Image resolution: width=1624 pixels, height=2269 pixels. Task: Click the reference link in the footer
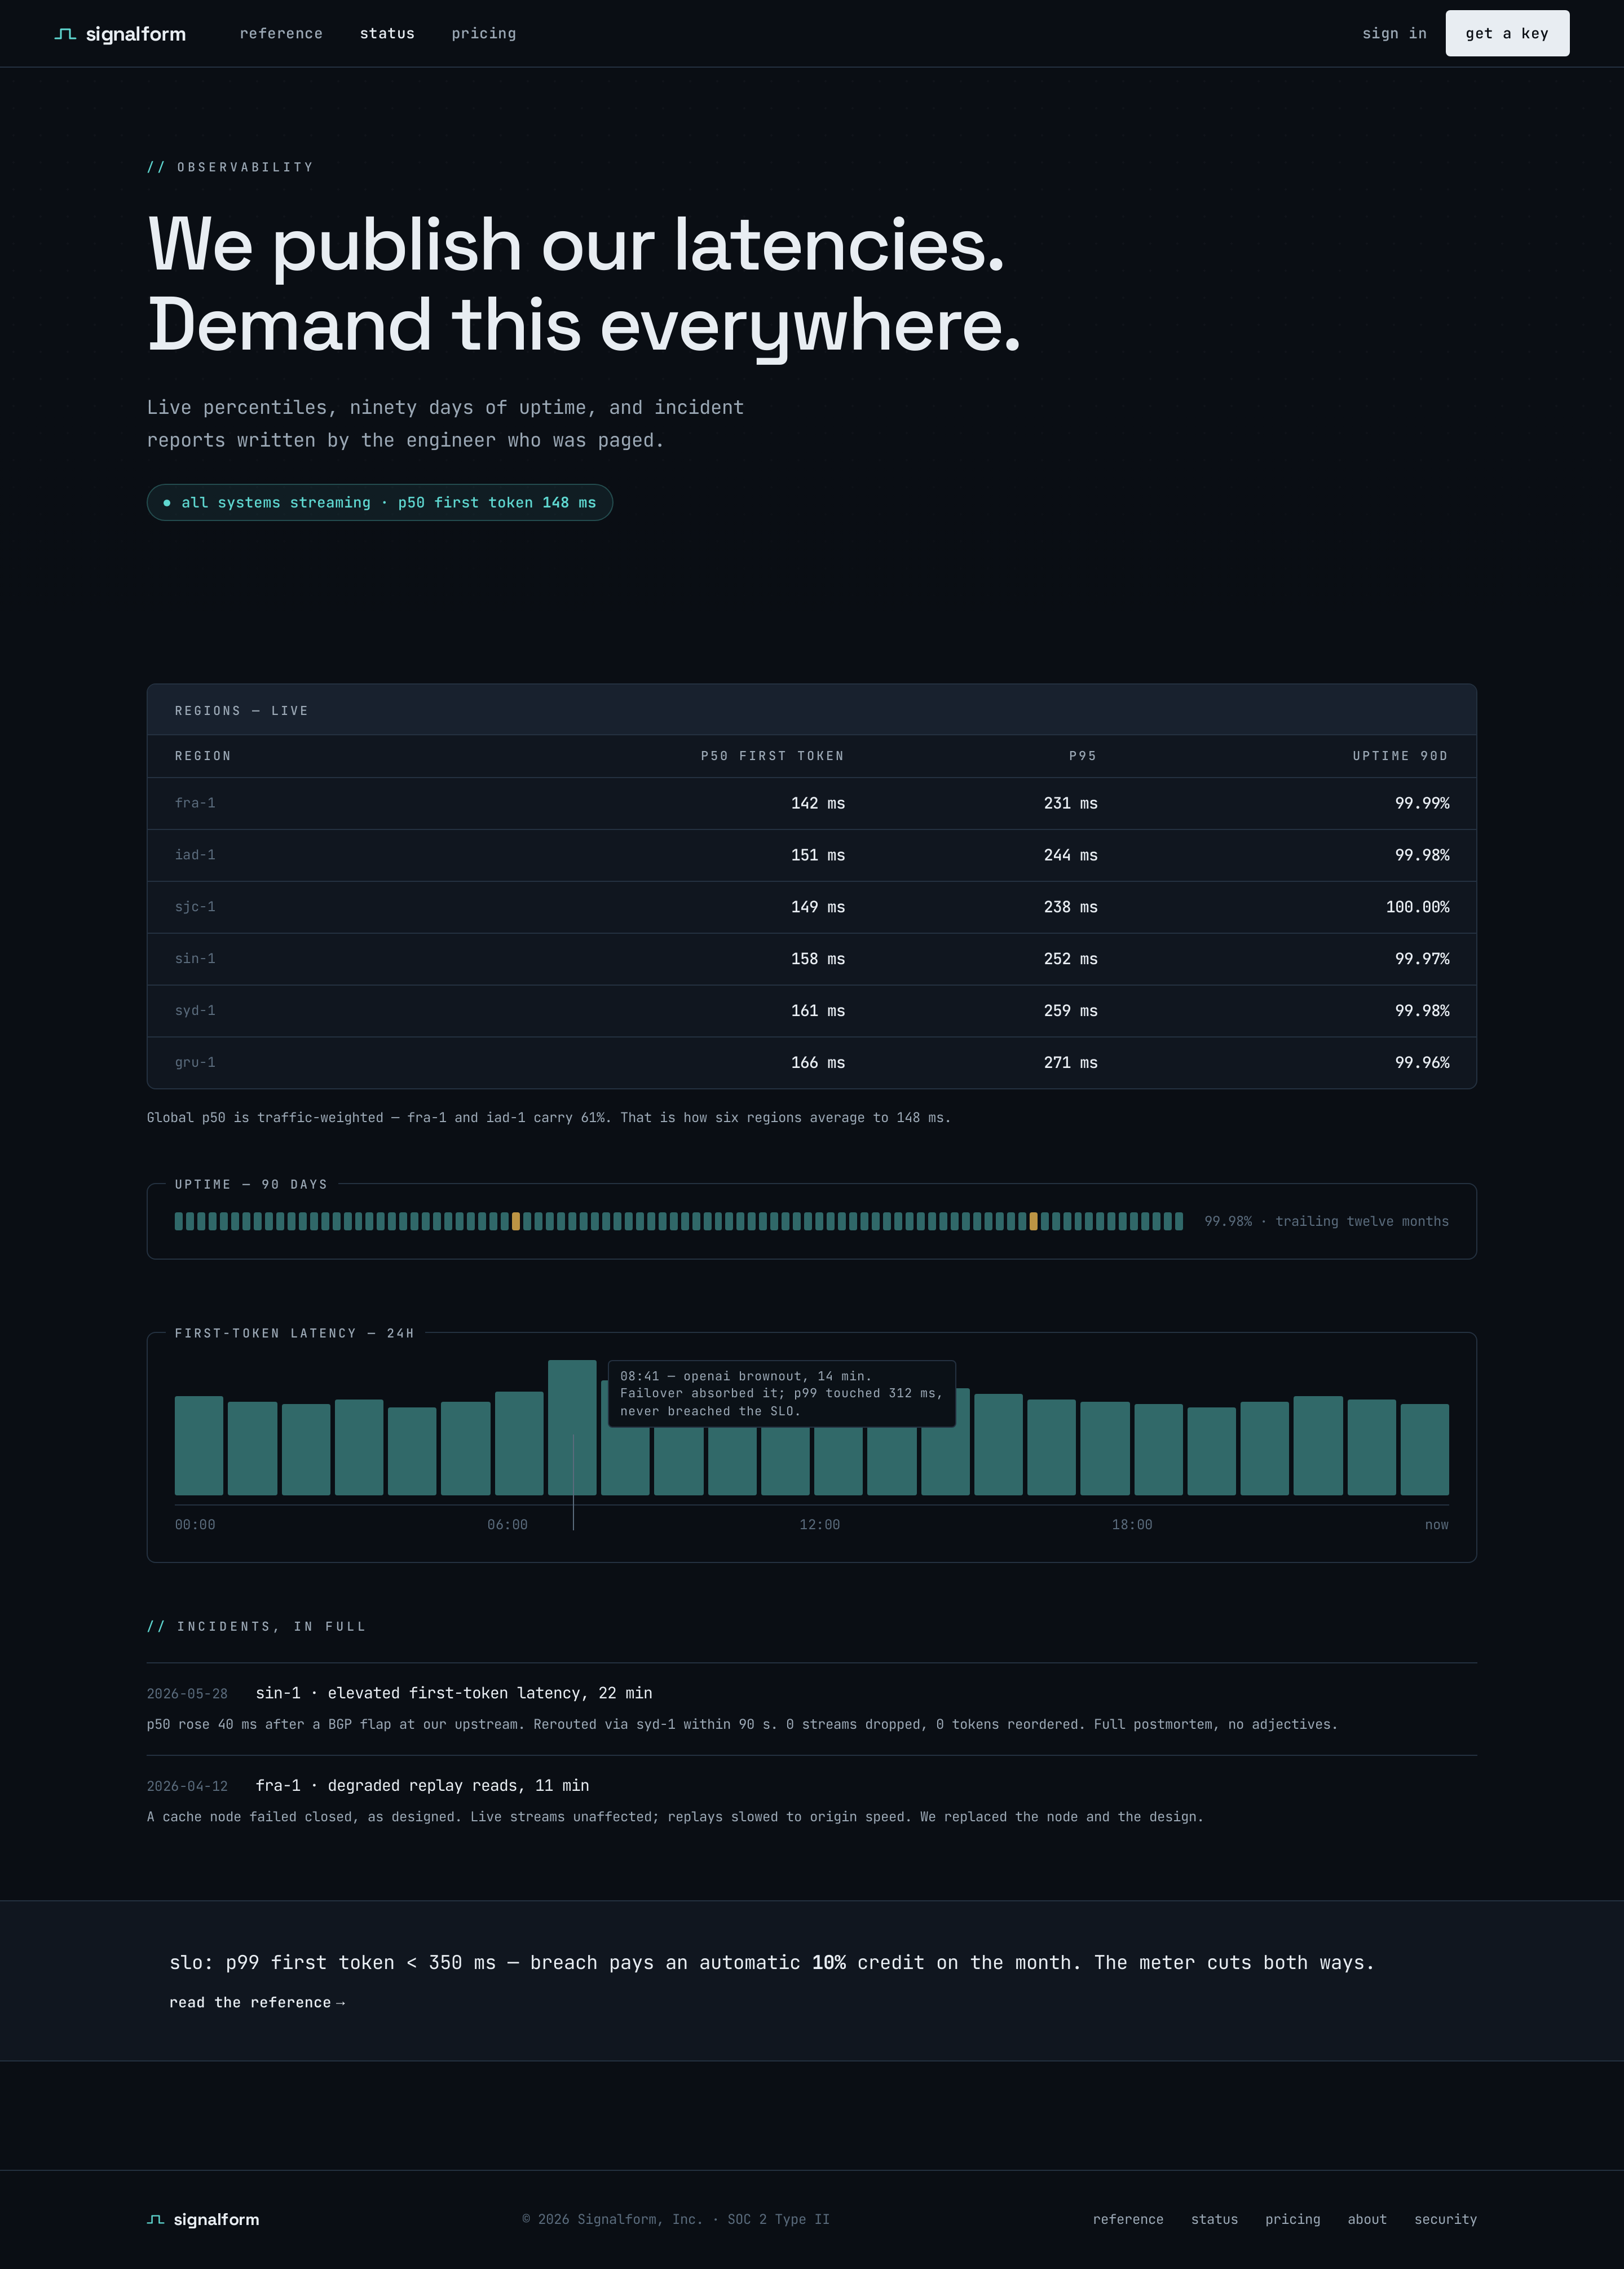pyautogui.click(x=1128, y=2219)
